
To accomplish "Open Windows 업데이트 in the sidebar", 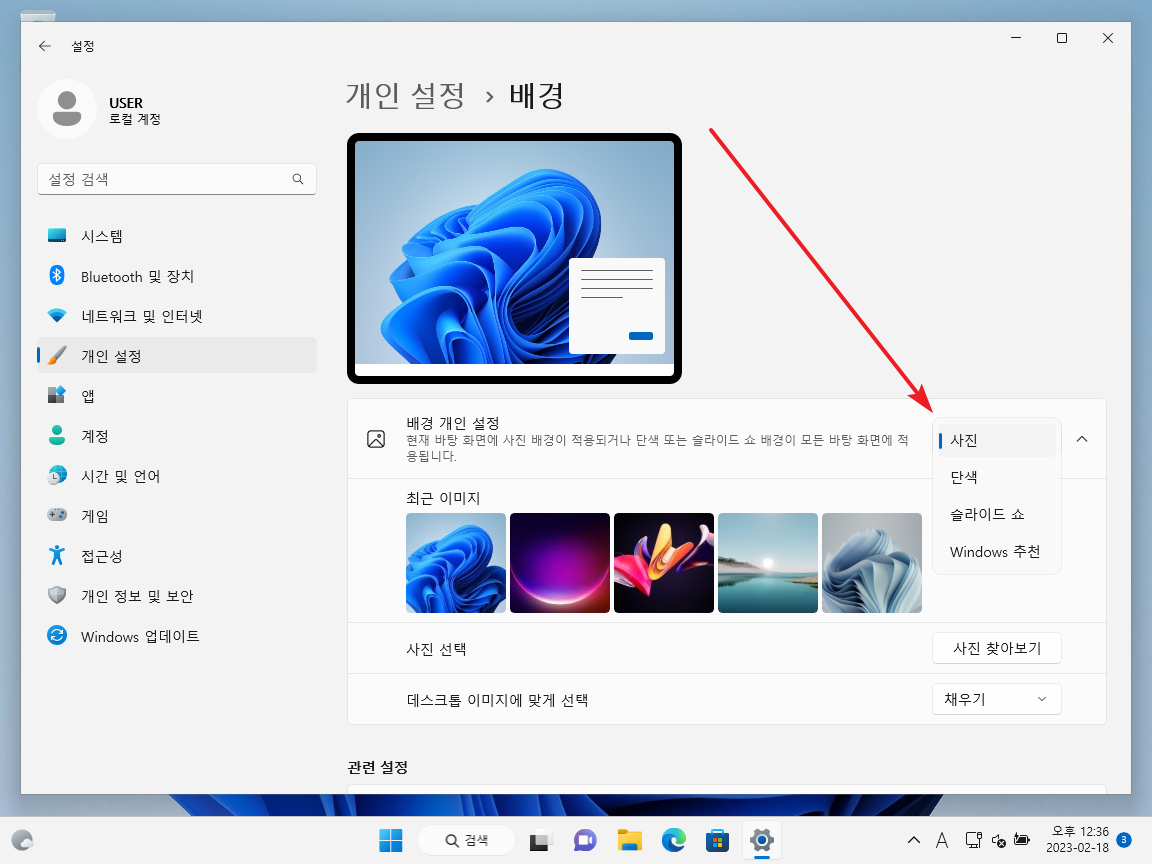I will (140, 636).
